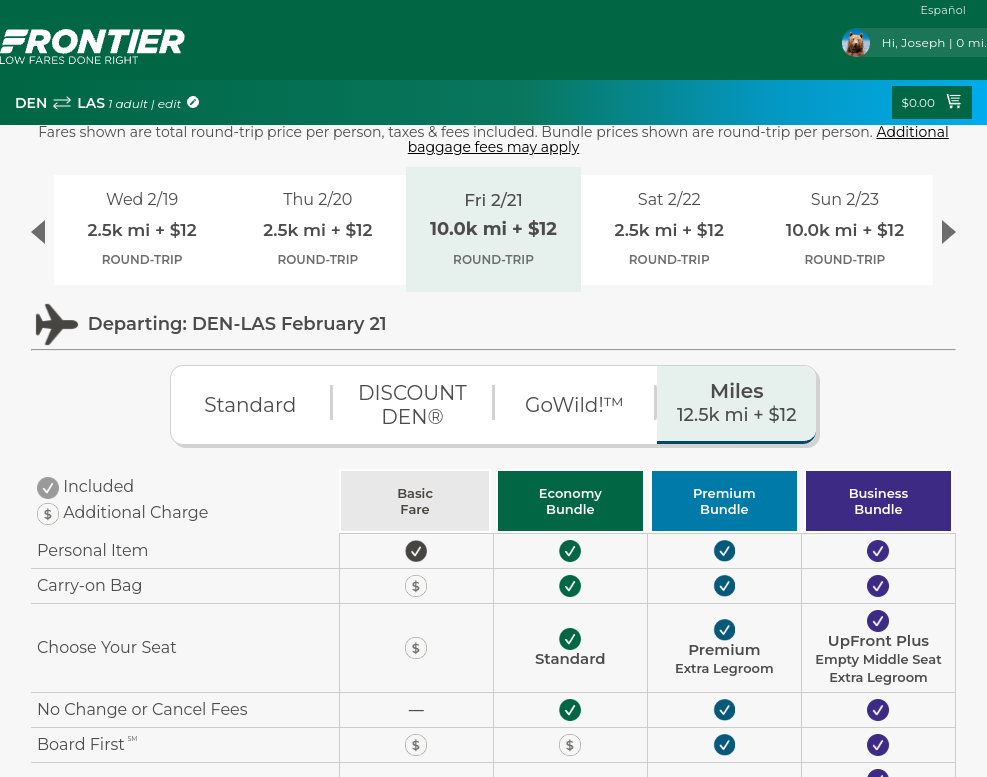Click the swap arrows between DEN and LAS
The height and width of the screenshot is (777, 987).
[x=62, y=103]
